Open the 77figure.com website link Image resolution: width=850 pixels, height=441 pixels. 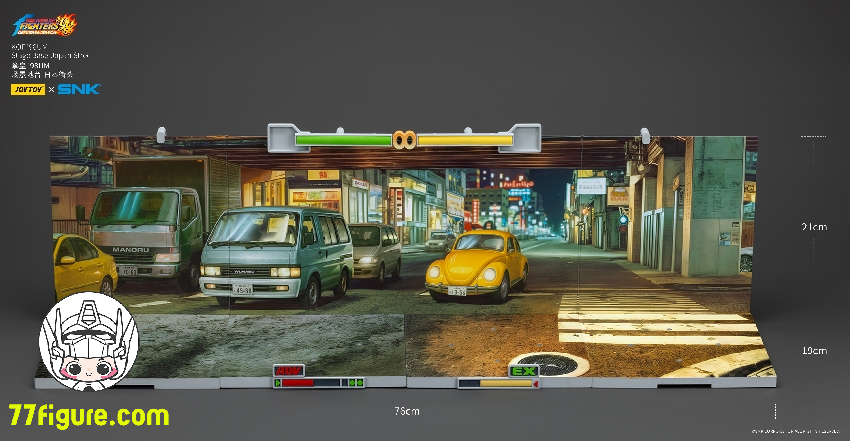click(89, 415)
